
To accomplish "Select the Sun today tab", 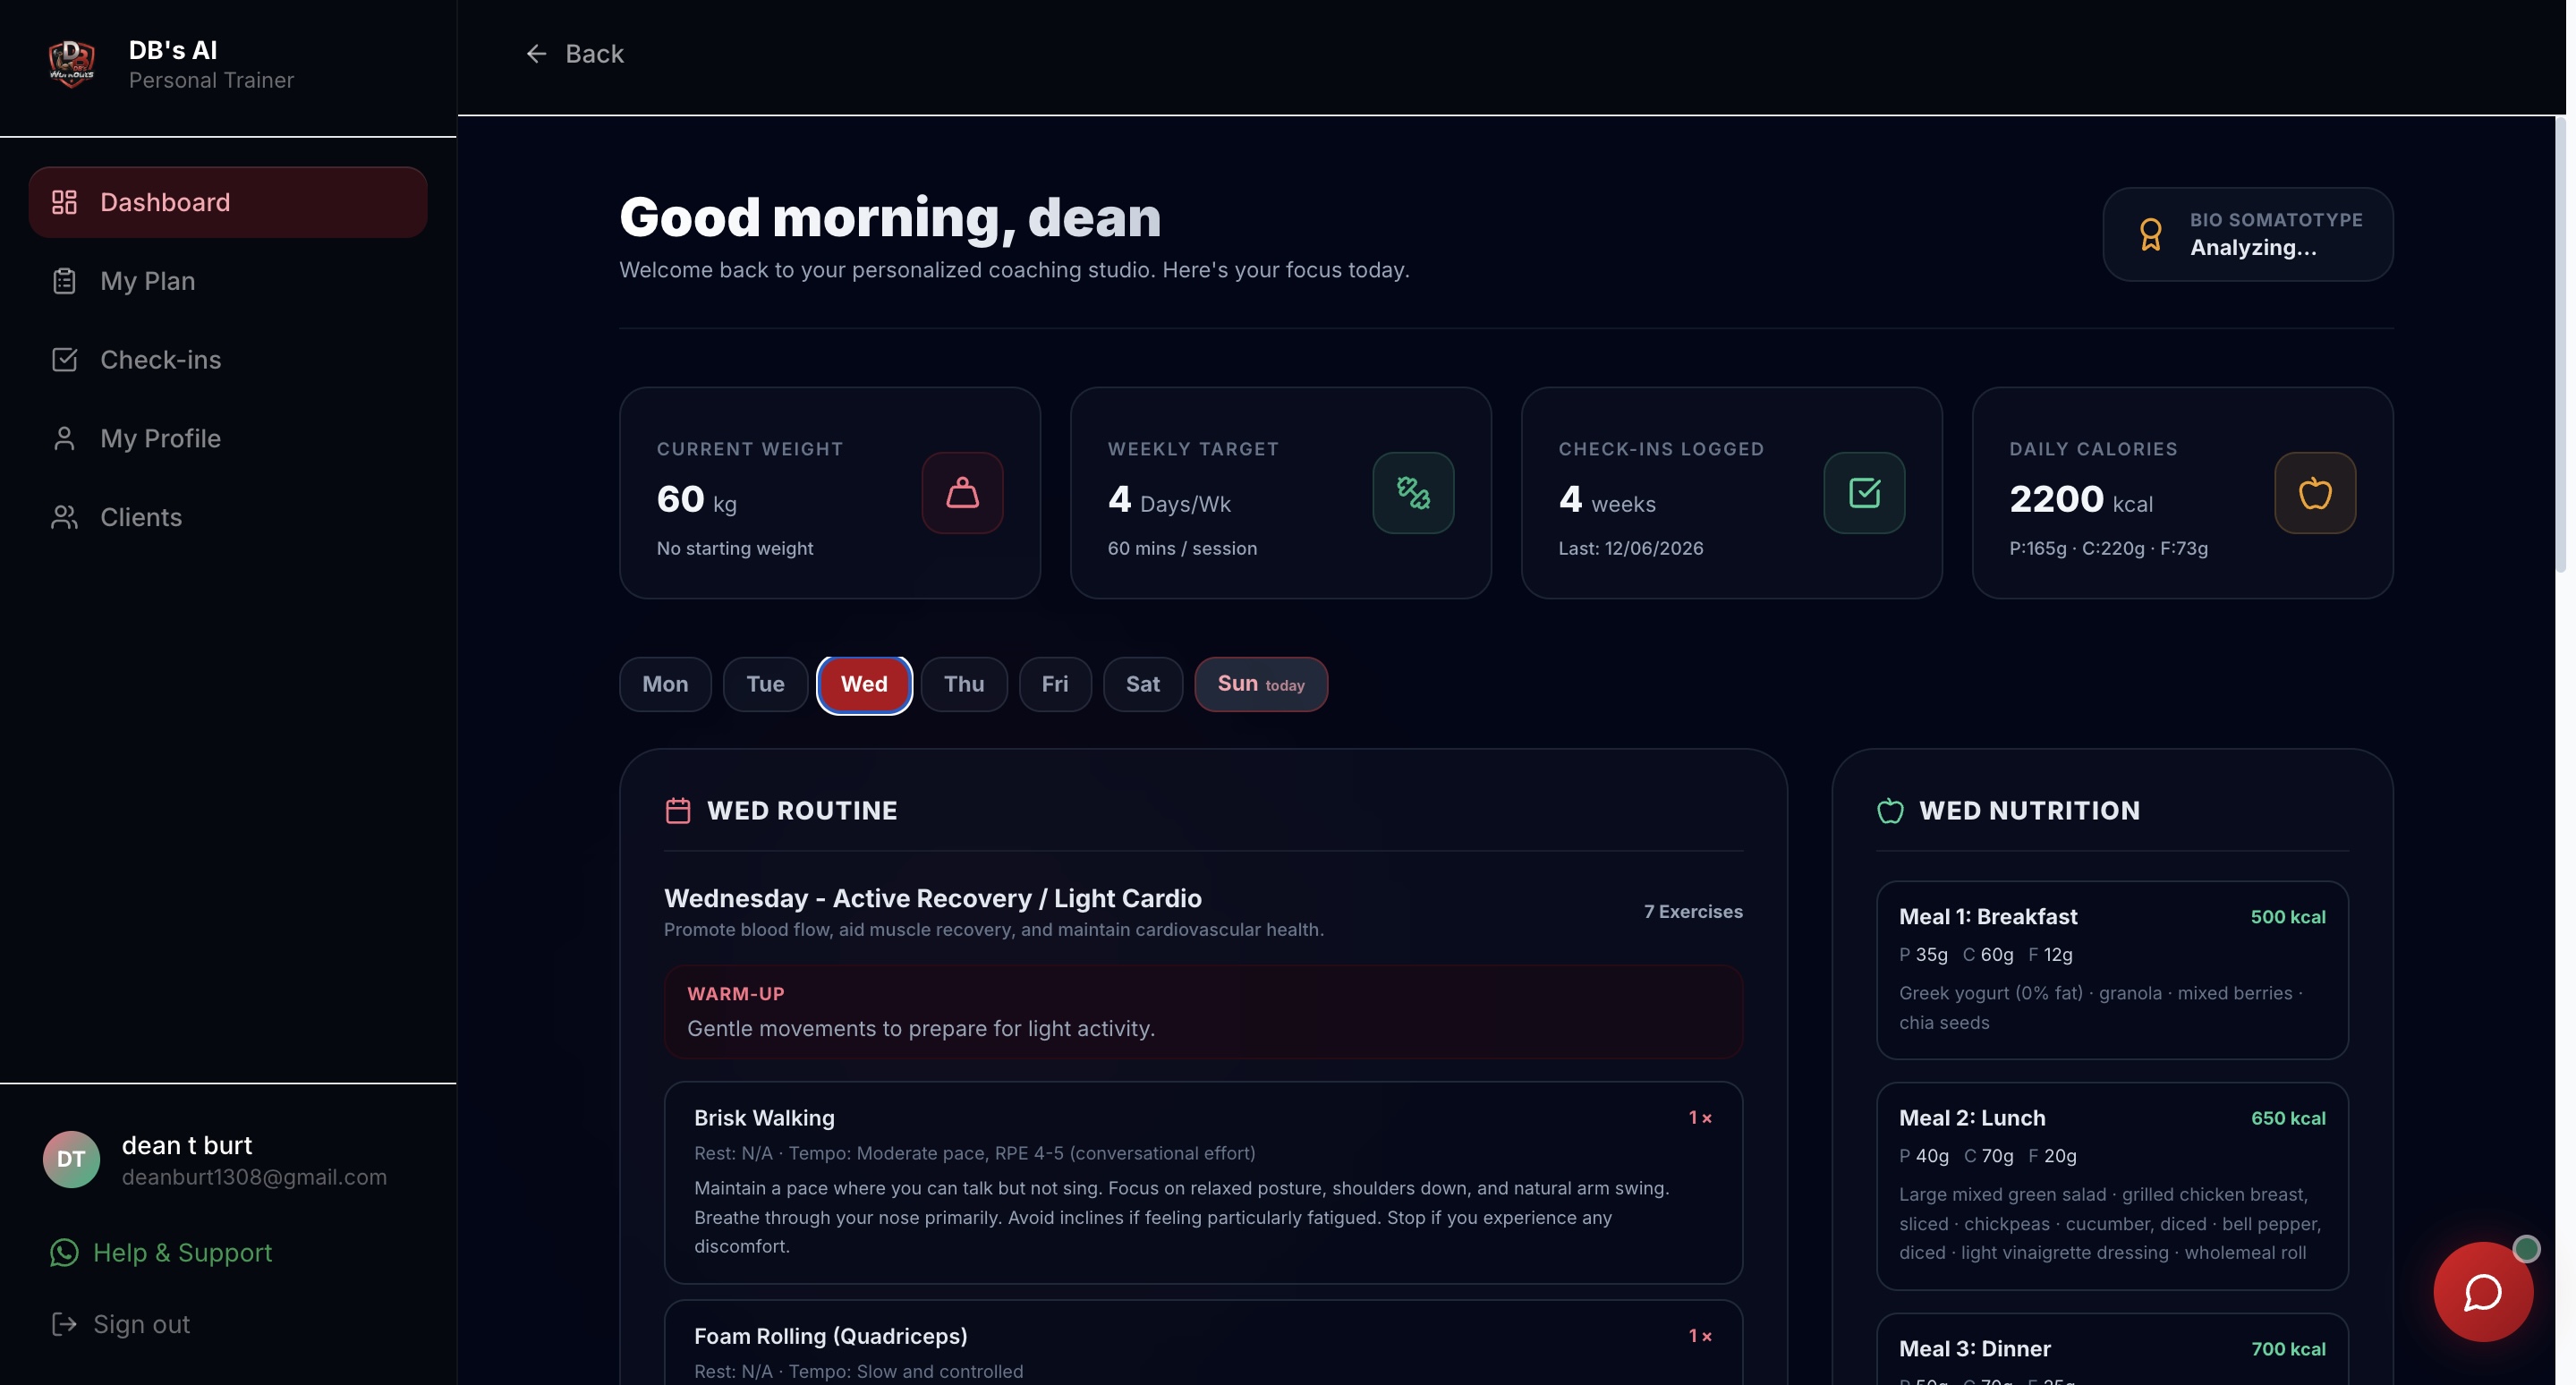I will coord(1261,684).
